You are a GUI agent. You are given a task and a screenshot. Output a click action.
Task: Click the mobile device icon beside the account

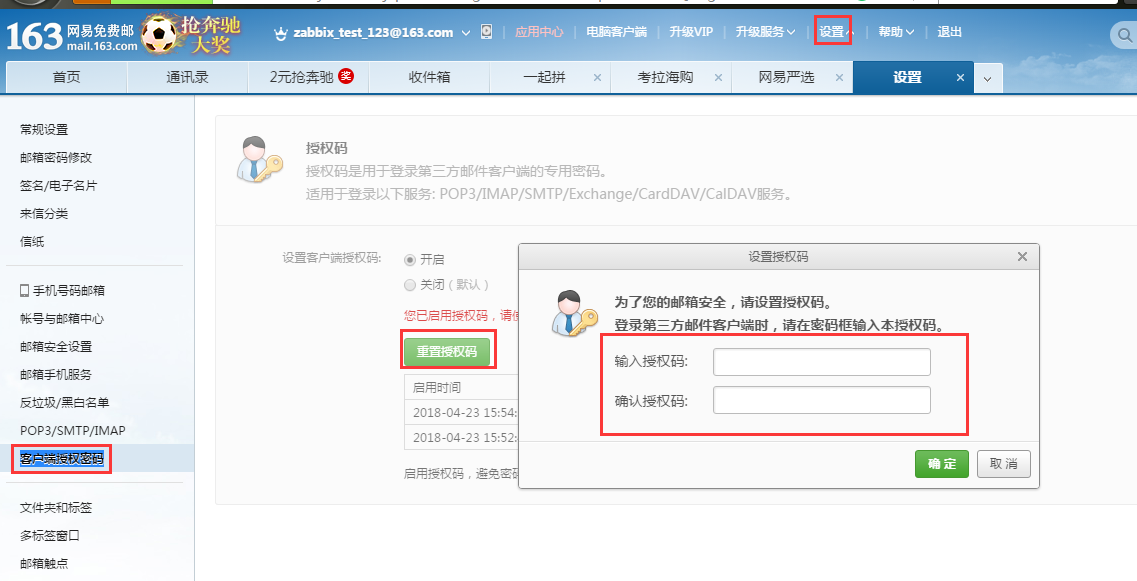[485, 31]
